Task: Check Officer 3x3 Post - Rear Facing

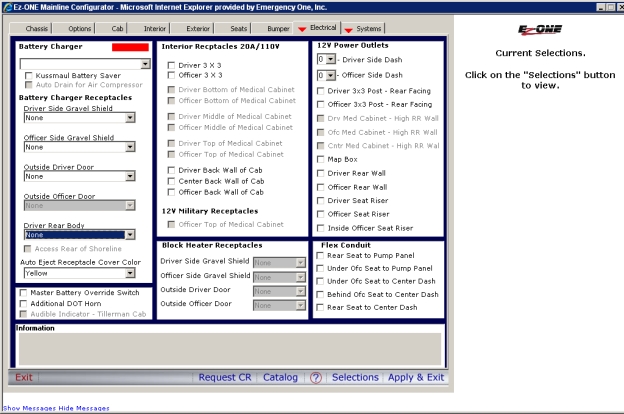Action: coord(320,104)
